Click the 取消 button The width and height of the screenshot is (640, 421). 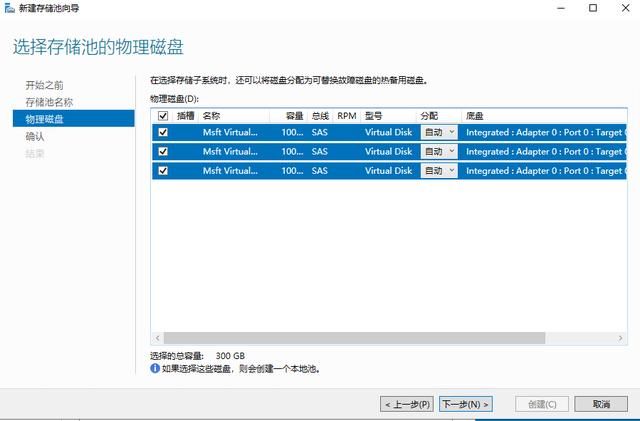click(x=601, y=404)
